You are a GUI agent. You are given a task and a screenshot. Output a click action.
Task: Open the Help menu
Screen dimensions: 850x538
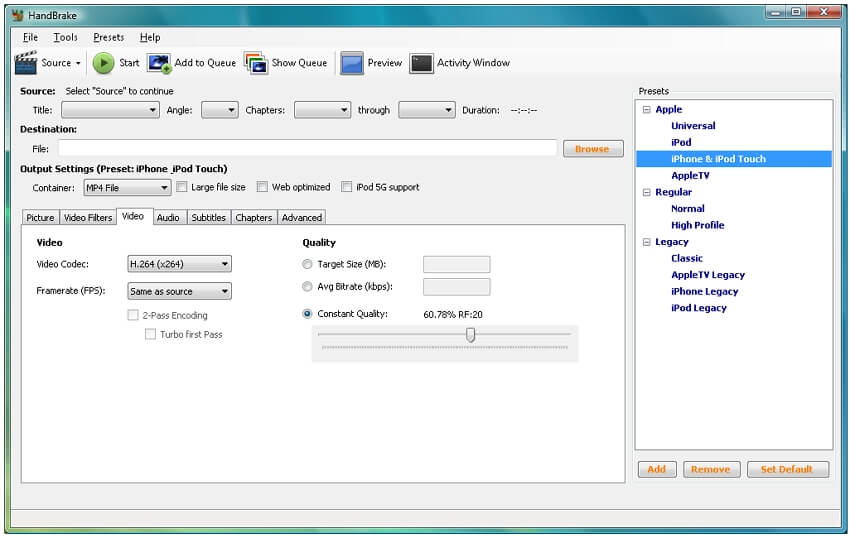(150, 37)
